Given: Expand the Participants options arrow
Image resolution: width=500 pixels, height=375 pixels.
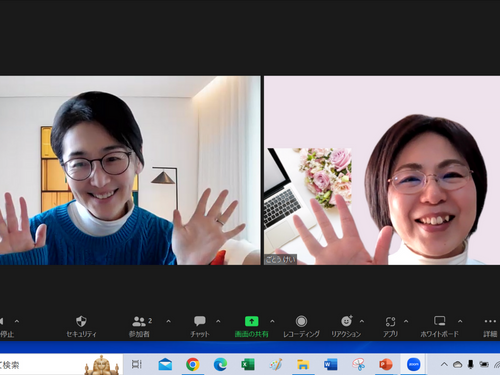Looking at the screenshot, I should click(x=168, y=321).
